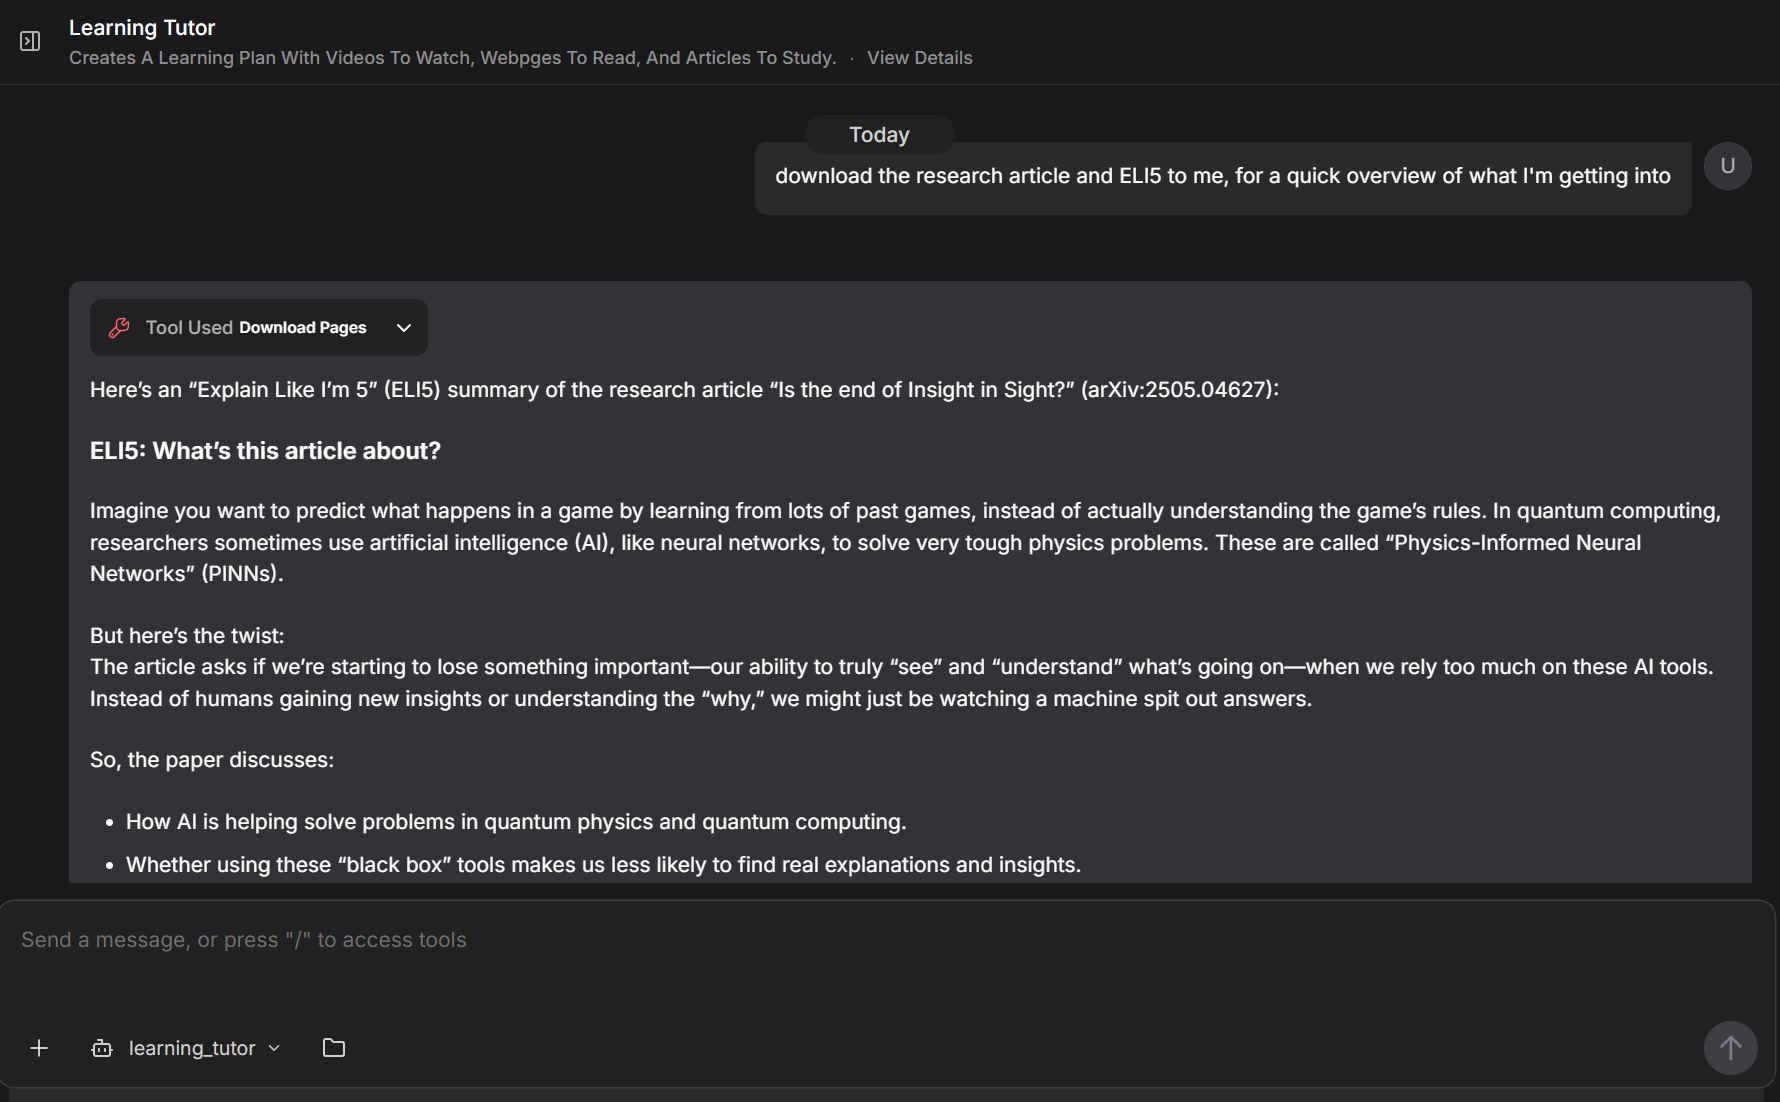Open the learning_tutor agent selector dropdown
Screen dimensions: 1780x1102
[x=273, y=1048]
